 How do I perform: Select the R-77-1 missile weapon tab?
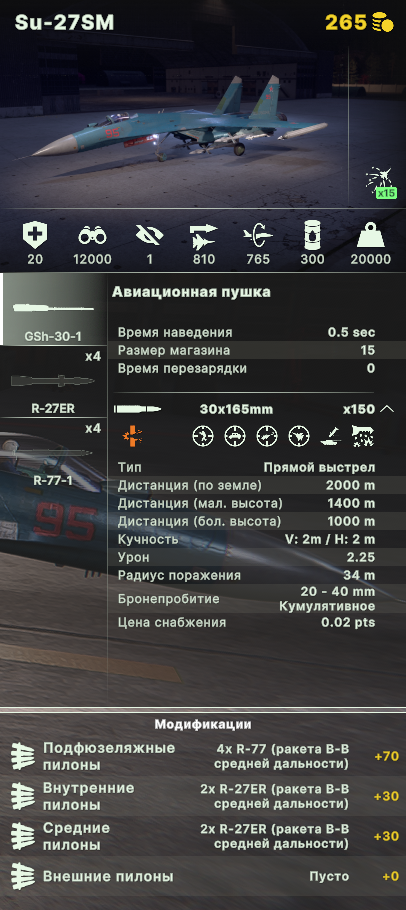tap(54, 454)
